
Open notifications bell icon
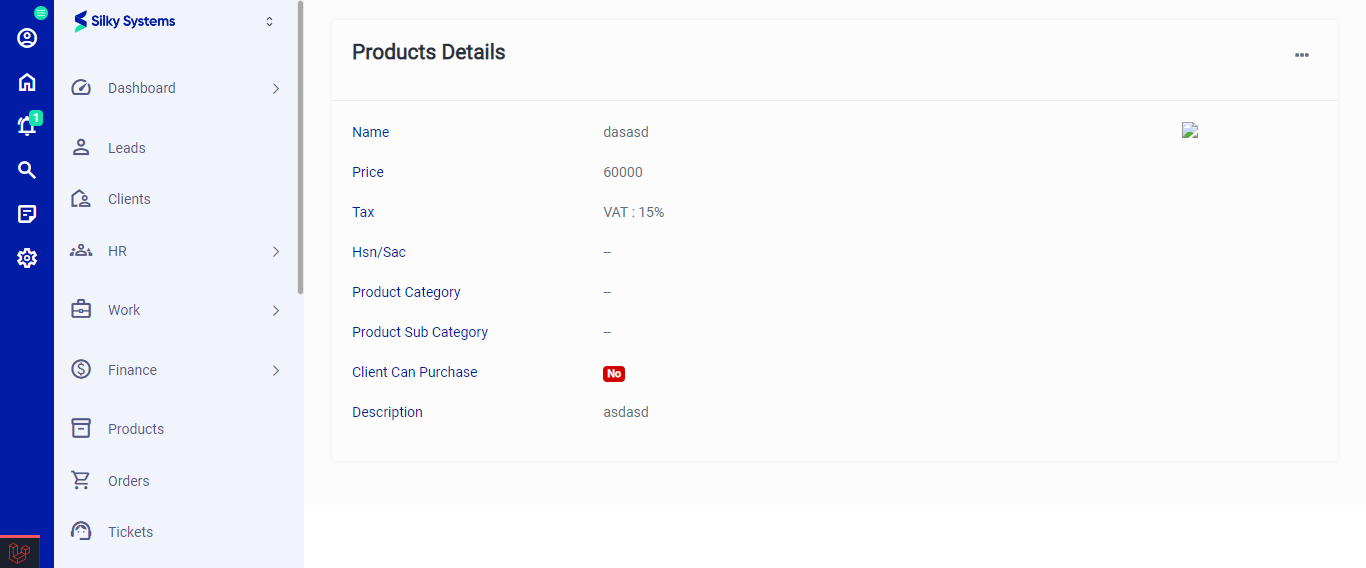click(x=27, y=126)
